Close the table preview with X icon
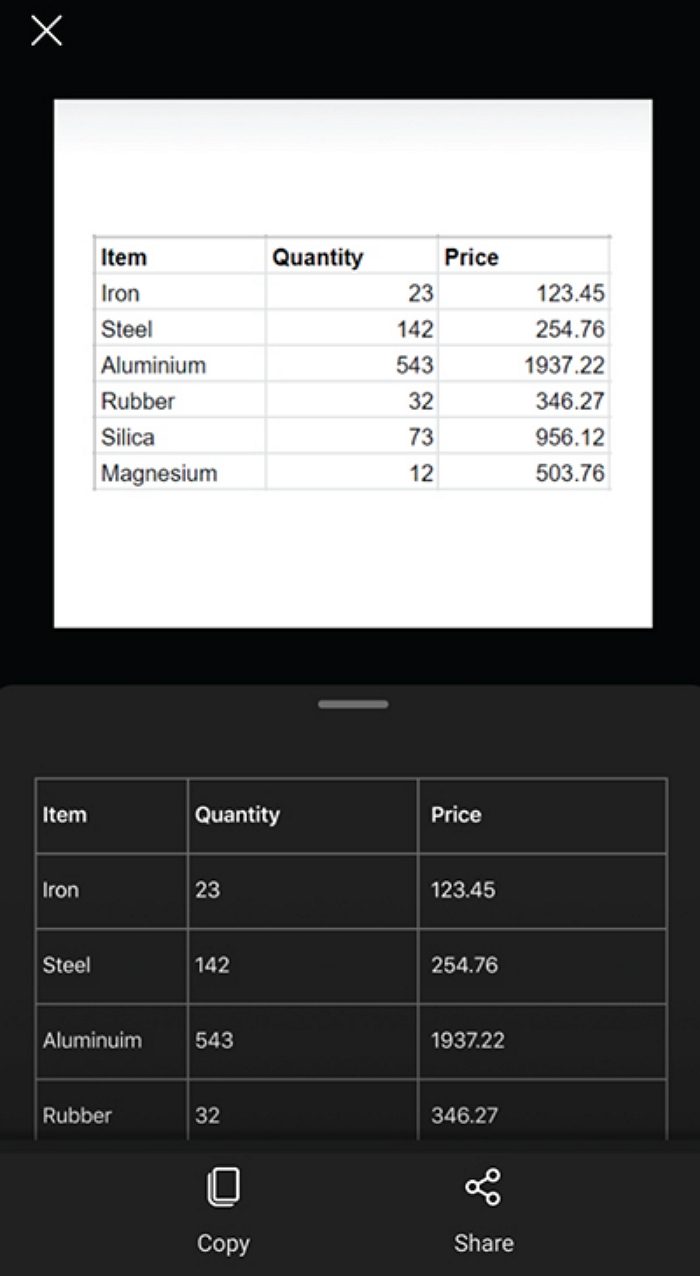The image size is (700, 1276). click(46, 31)
